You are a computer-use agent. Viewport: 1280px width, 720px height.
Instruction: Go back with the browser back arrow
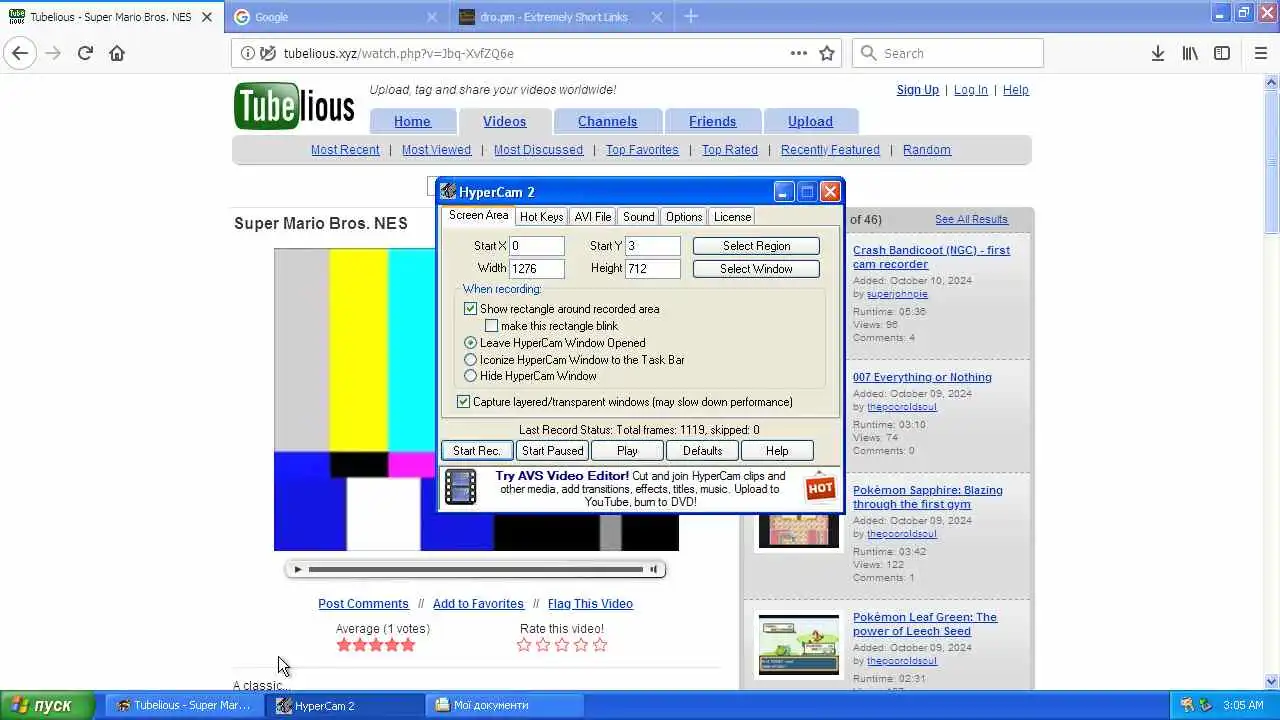20,53
